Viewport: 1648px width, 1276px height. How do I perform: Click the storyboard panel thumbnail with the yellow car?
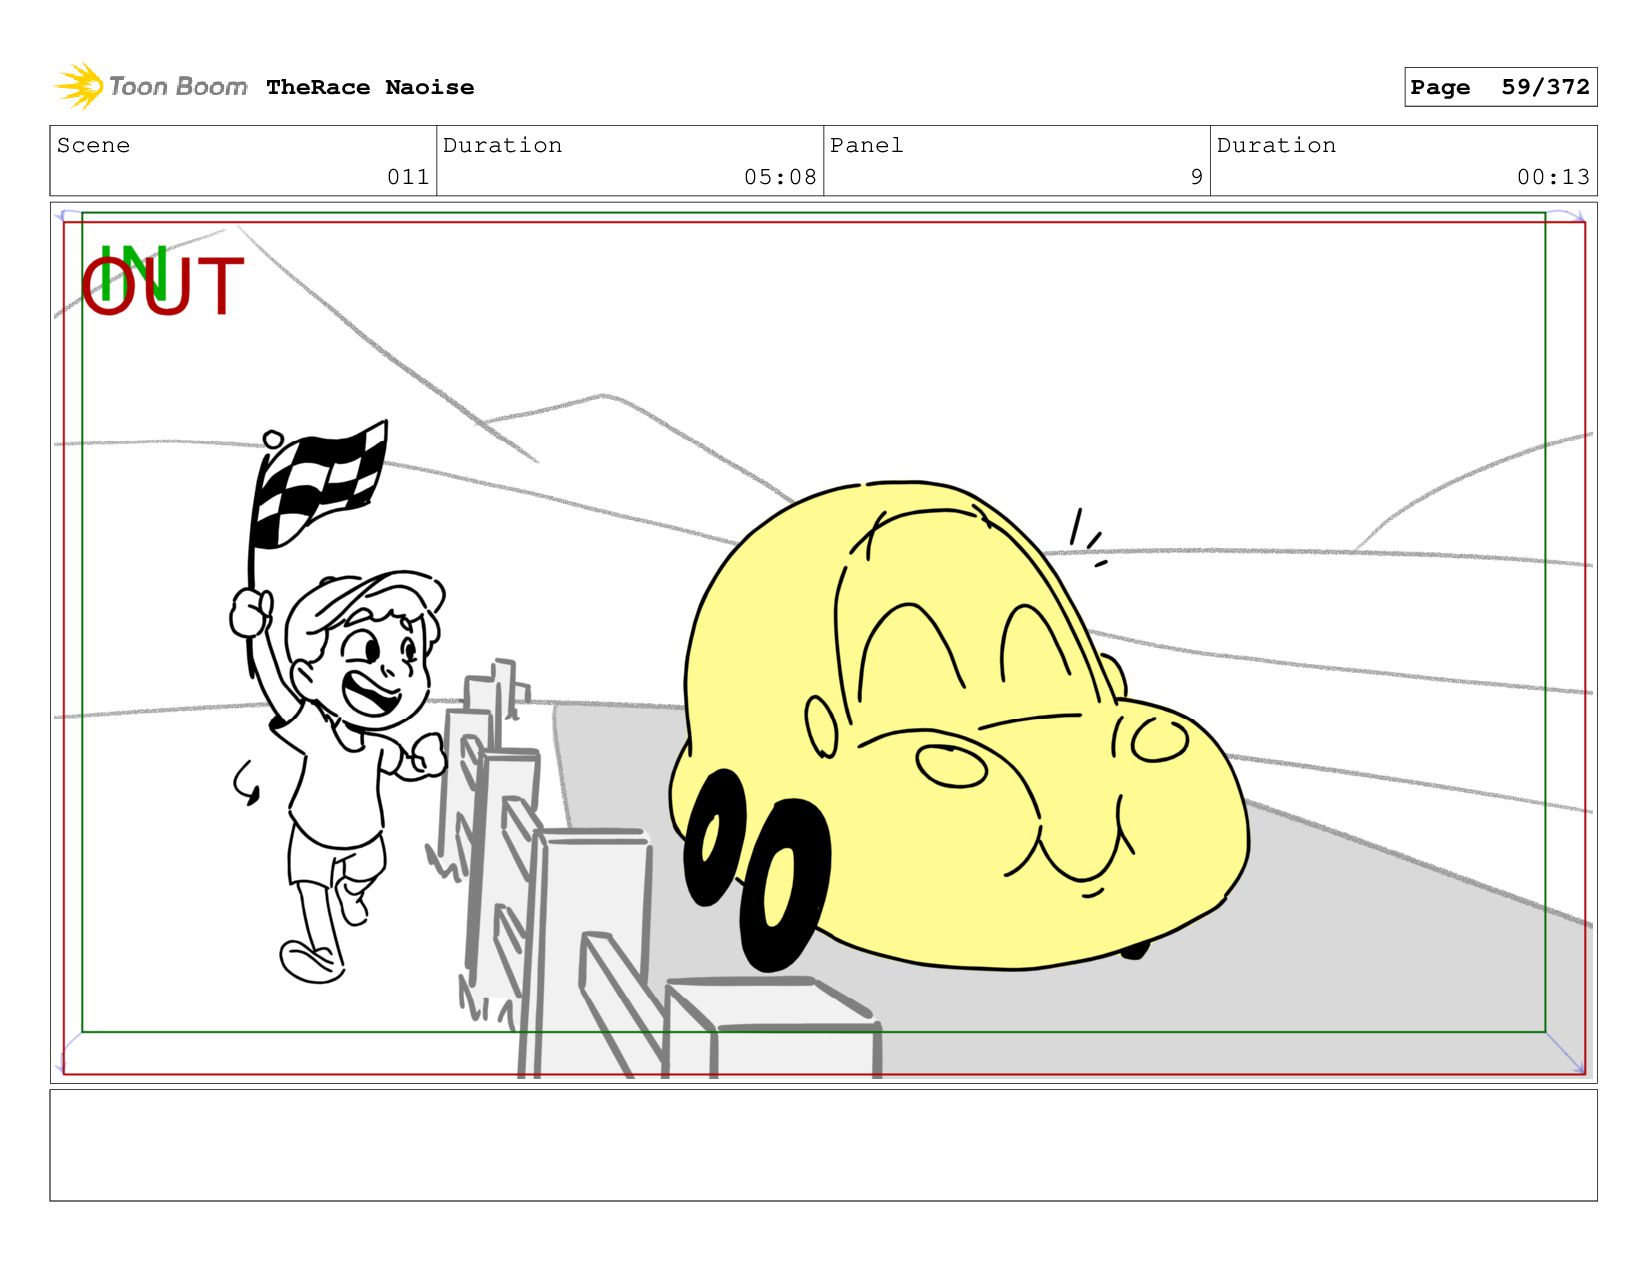point(823,643)
